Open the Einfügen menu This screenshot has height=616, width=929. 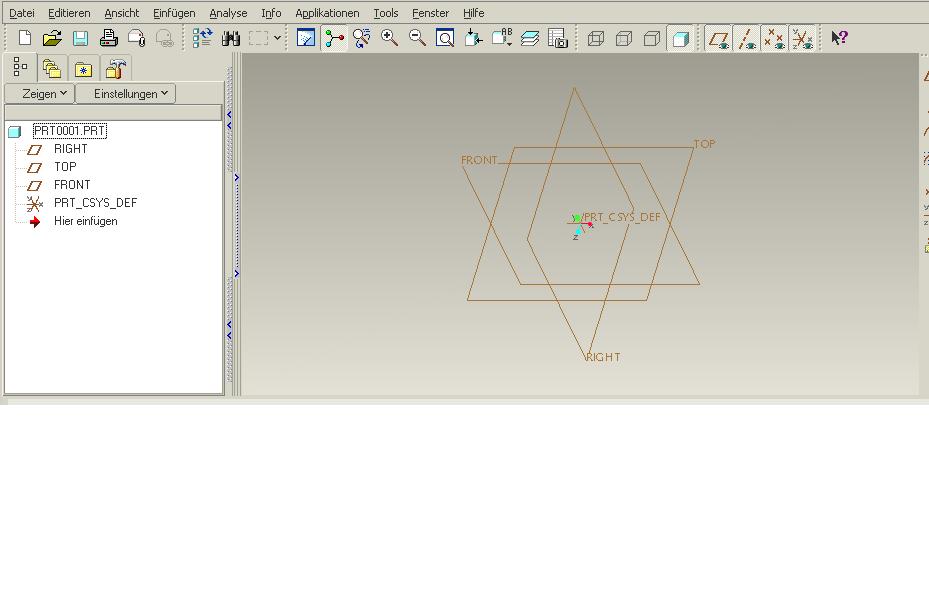[x=174, y=13]
